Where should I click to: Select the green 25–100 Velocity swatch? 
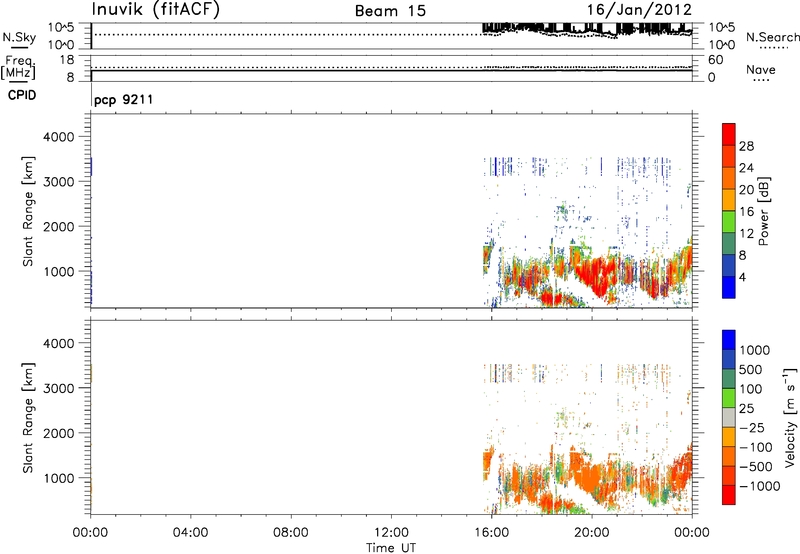coord(729,398)
